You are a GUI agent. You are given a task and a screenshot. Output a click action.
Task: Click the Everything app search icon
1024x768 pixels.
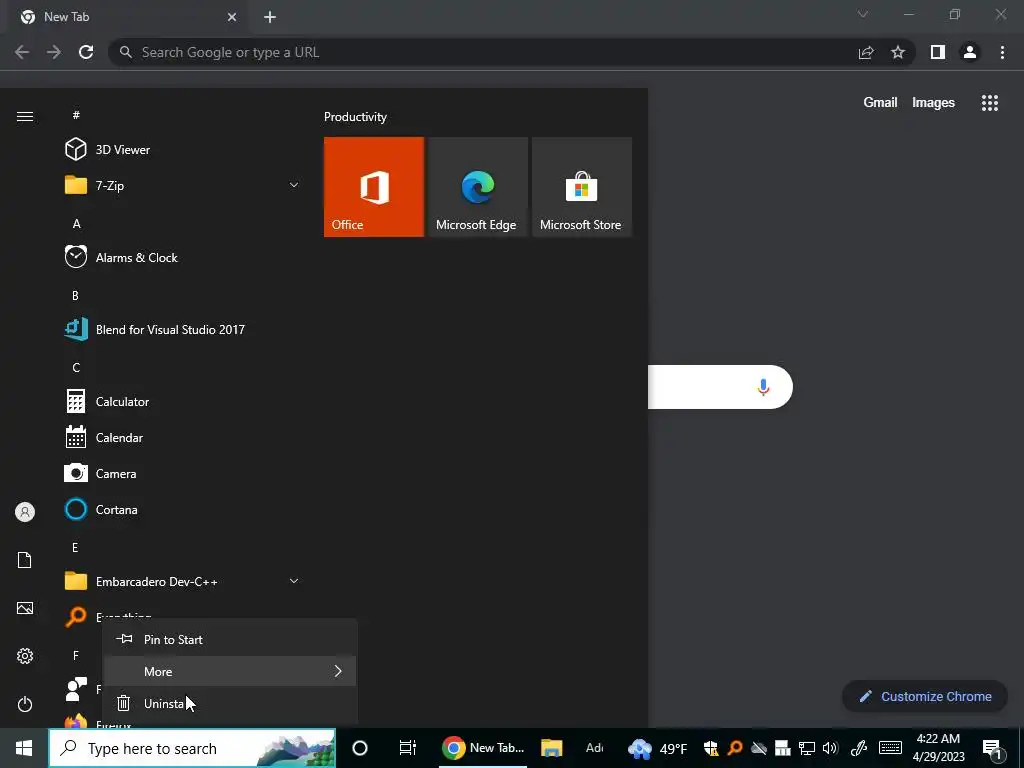click(76, 616)
